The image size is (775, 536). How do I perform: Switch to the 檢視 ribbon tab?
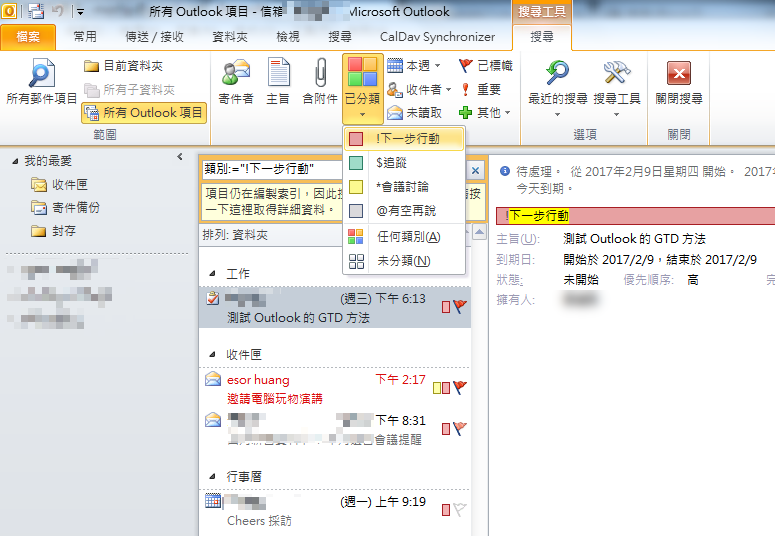pos(288,37)
